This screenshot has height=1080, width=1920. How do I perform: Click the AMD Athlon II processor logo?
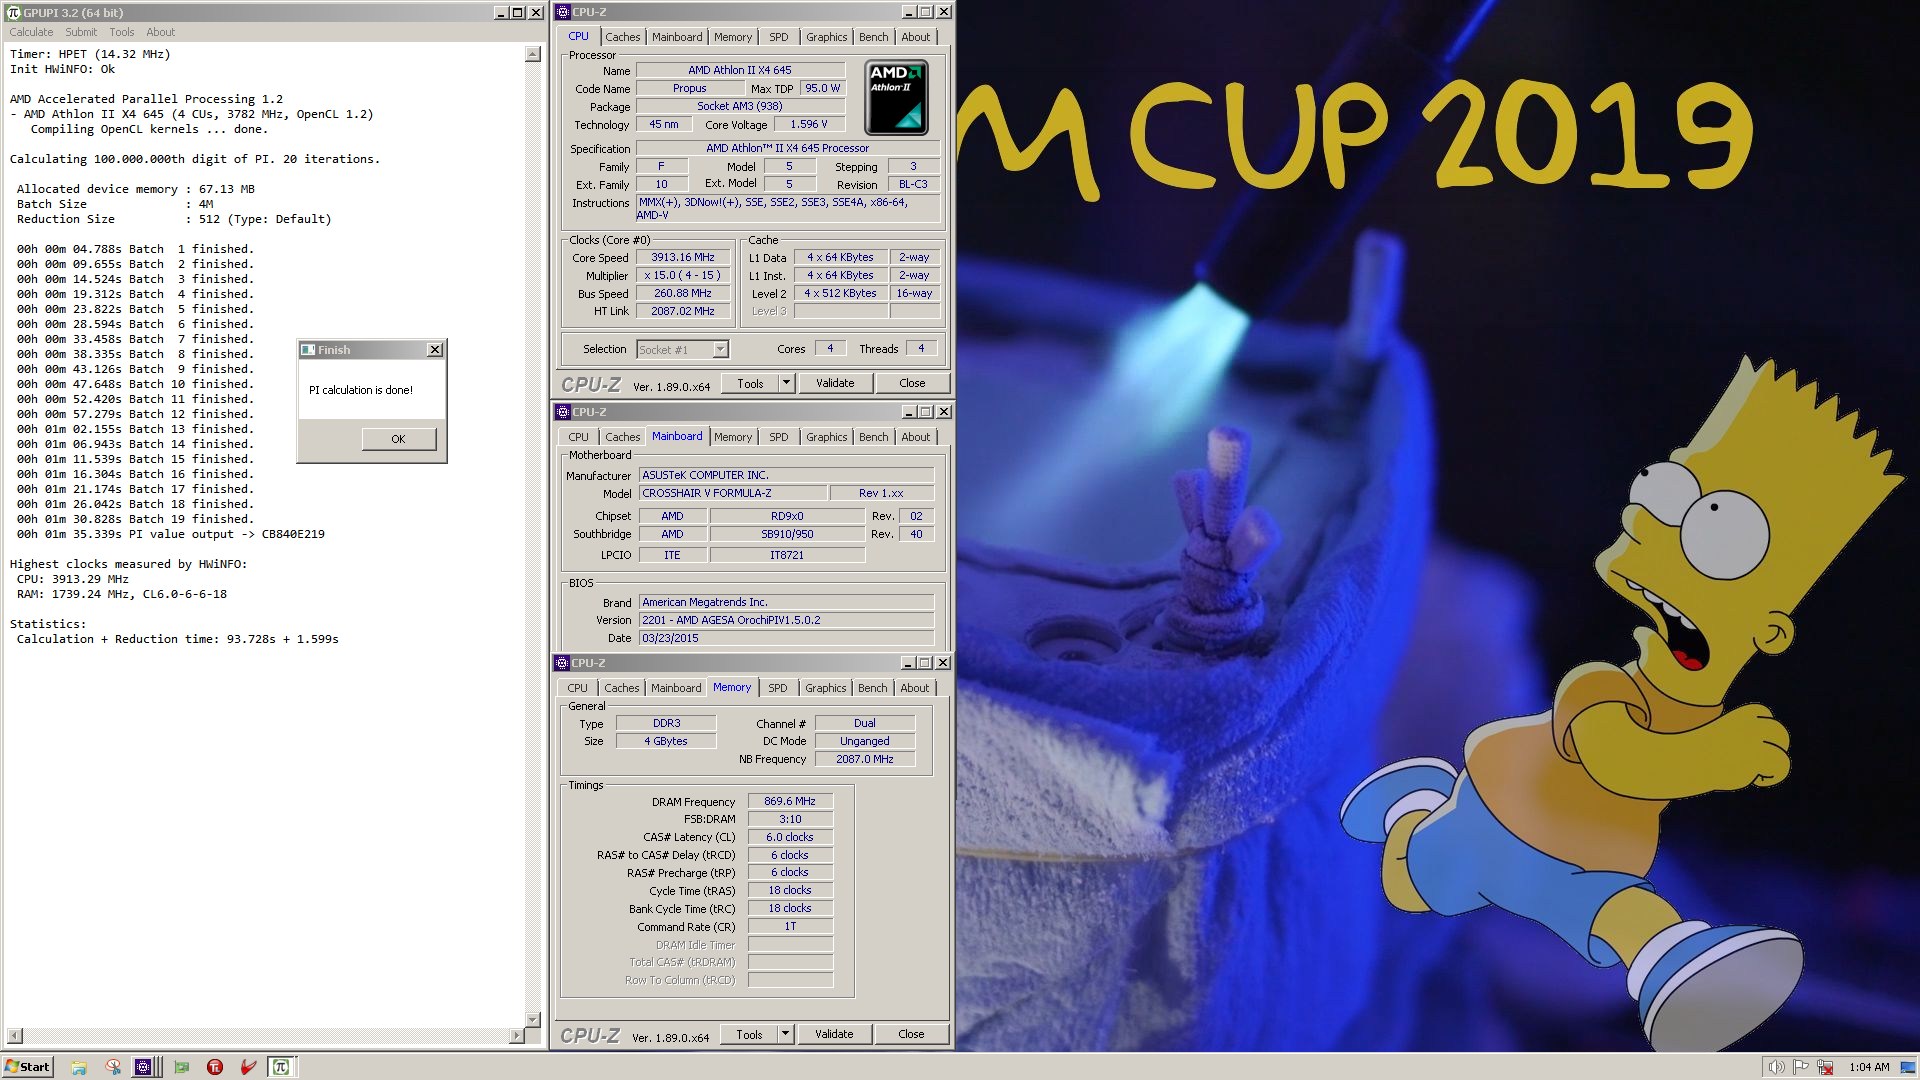click(896, 97)
